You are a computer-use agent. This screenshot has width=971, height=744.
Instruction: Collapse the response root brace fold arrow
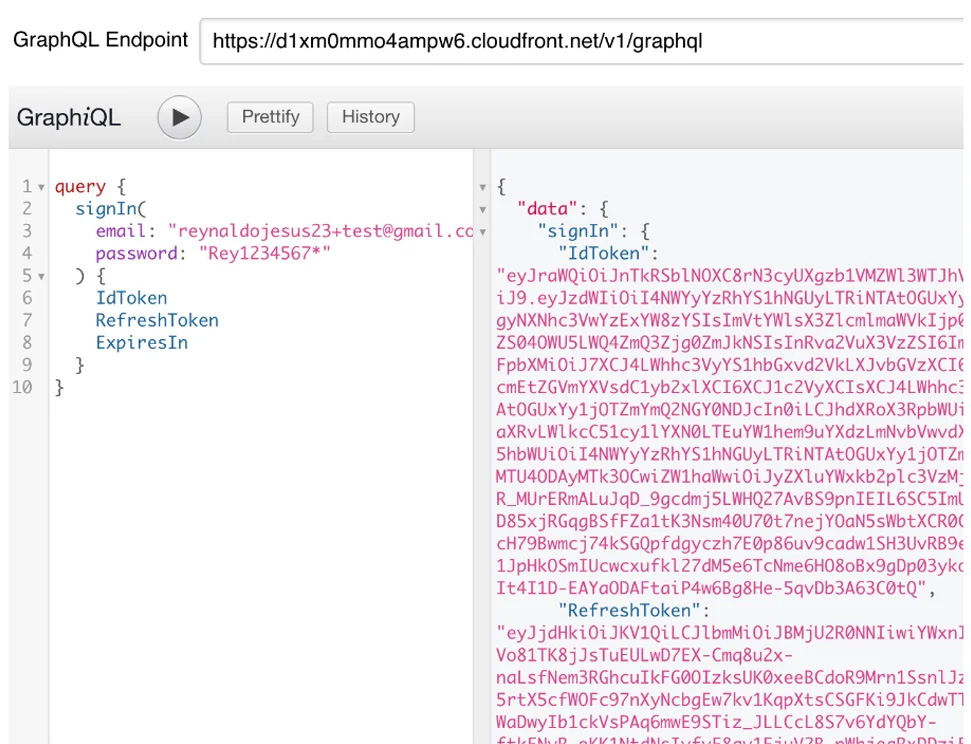tap(482, 187)
